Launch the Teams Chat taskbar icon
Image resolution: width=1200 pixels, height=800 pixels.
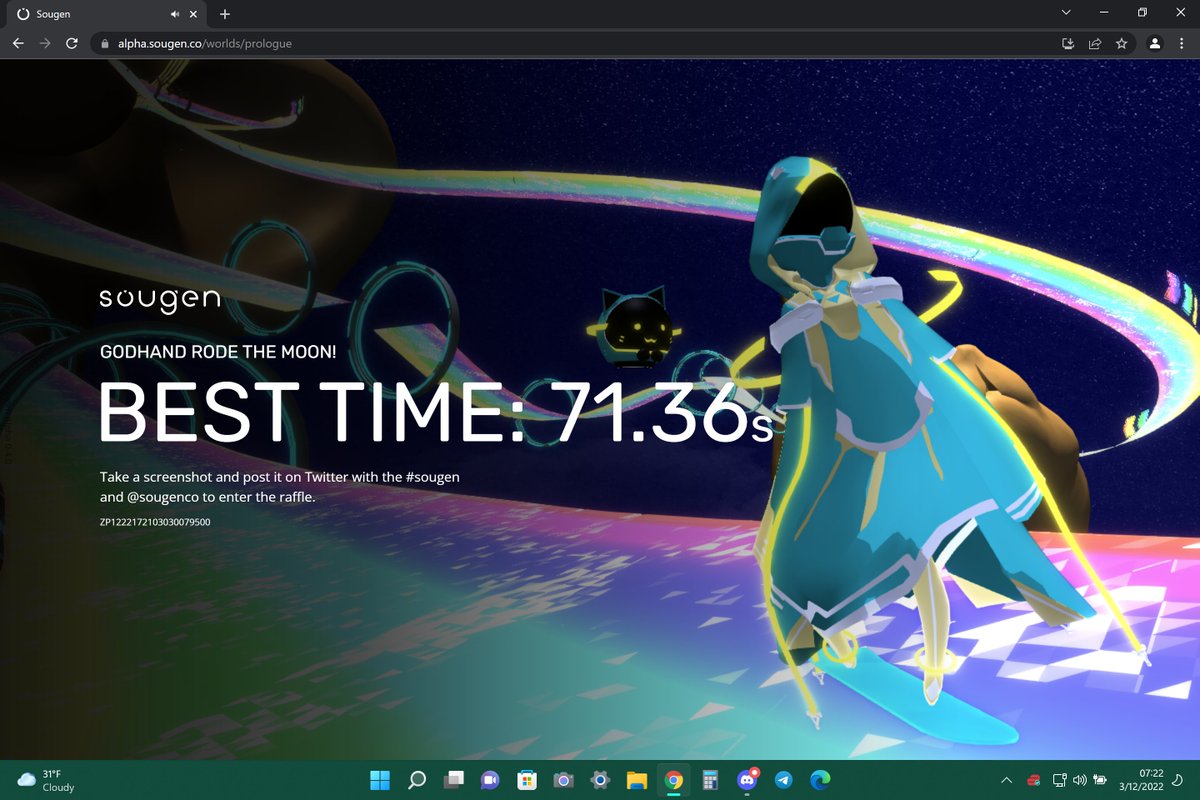pyautogui.click(x=490, y=780)
